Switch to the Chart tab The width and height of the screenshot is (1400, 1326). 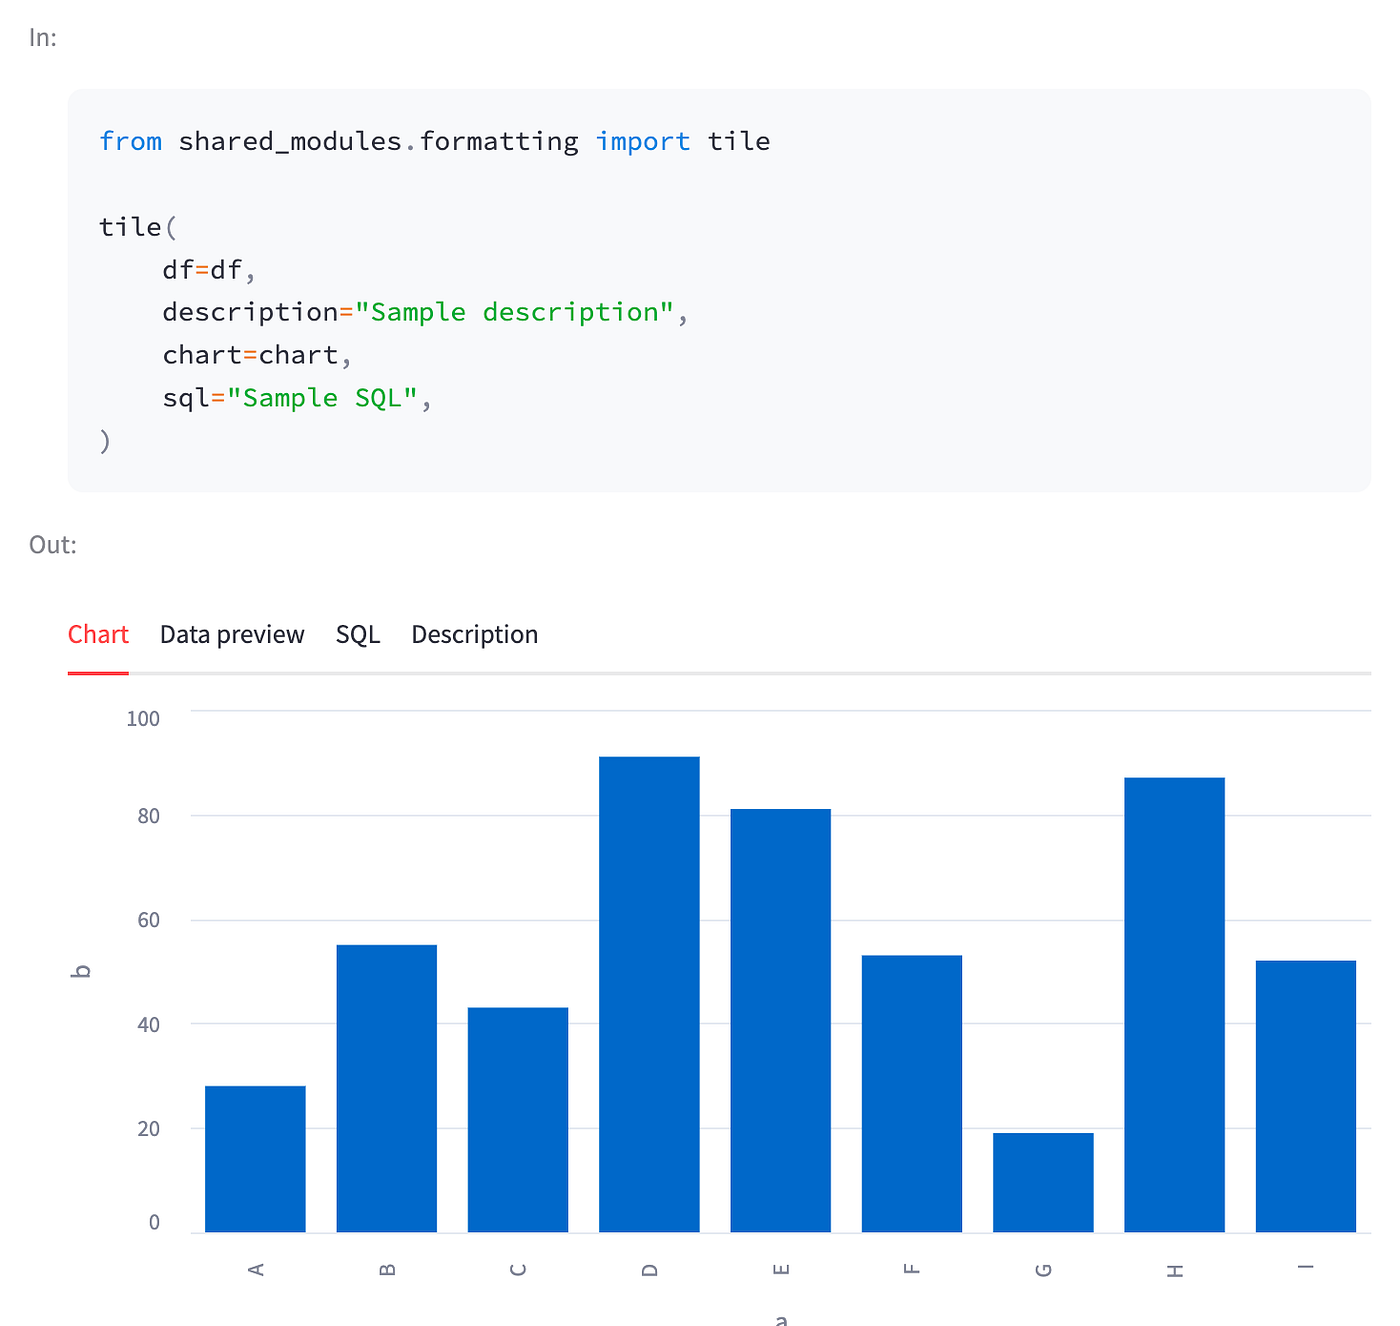coord(98,634)
